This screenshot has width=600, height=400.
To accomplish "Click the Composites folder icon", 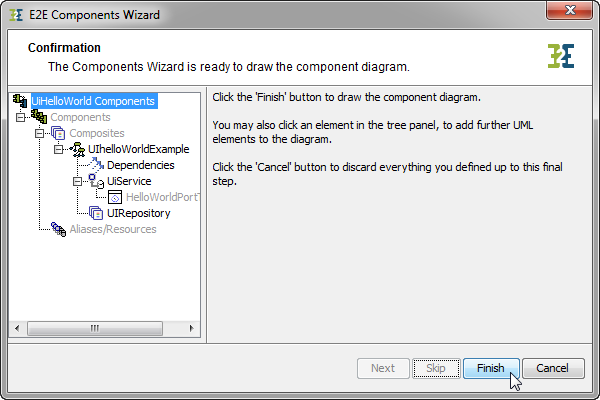I will tap(57, 133).
